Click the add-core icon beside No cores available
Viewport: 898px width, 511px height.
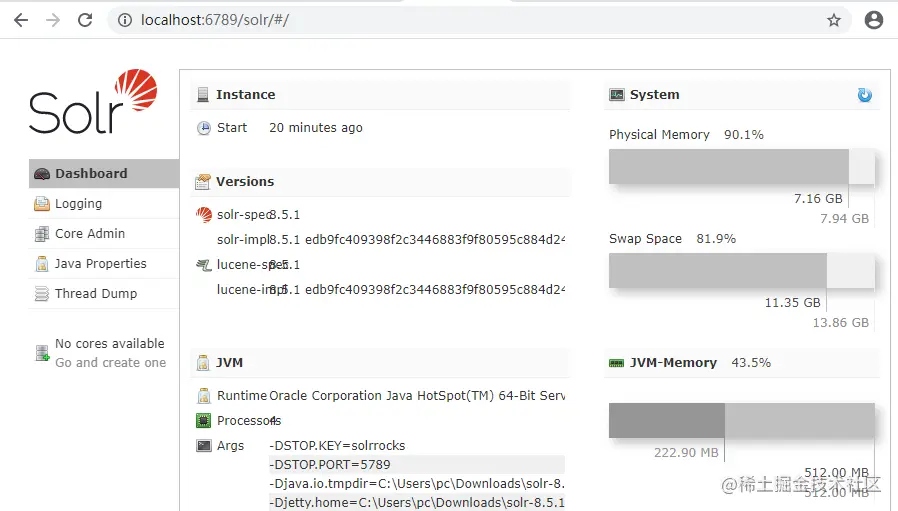coord(42,353)
